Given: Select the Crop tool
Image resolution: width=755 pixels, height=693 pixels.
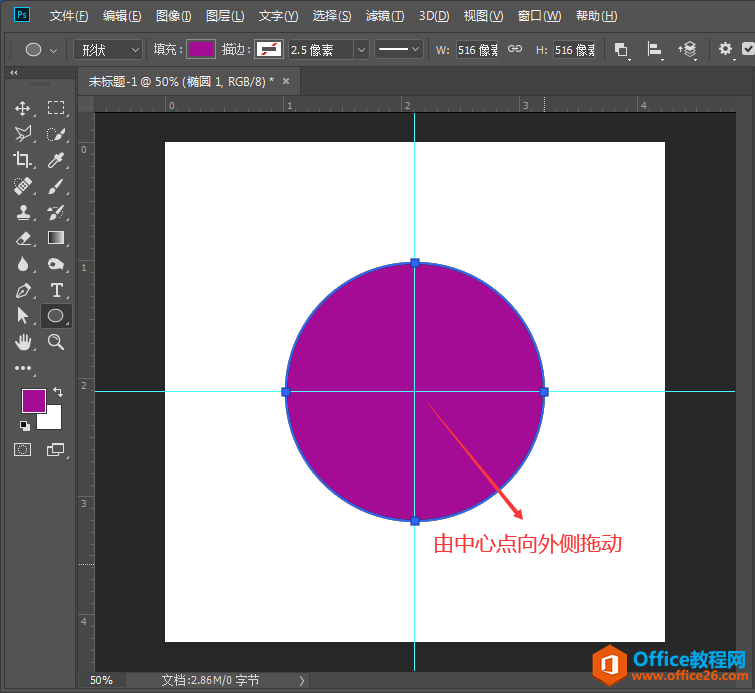Looking at the screenshot, I should click(x=23, y=159).
